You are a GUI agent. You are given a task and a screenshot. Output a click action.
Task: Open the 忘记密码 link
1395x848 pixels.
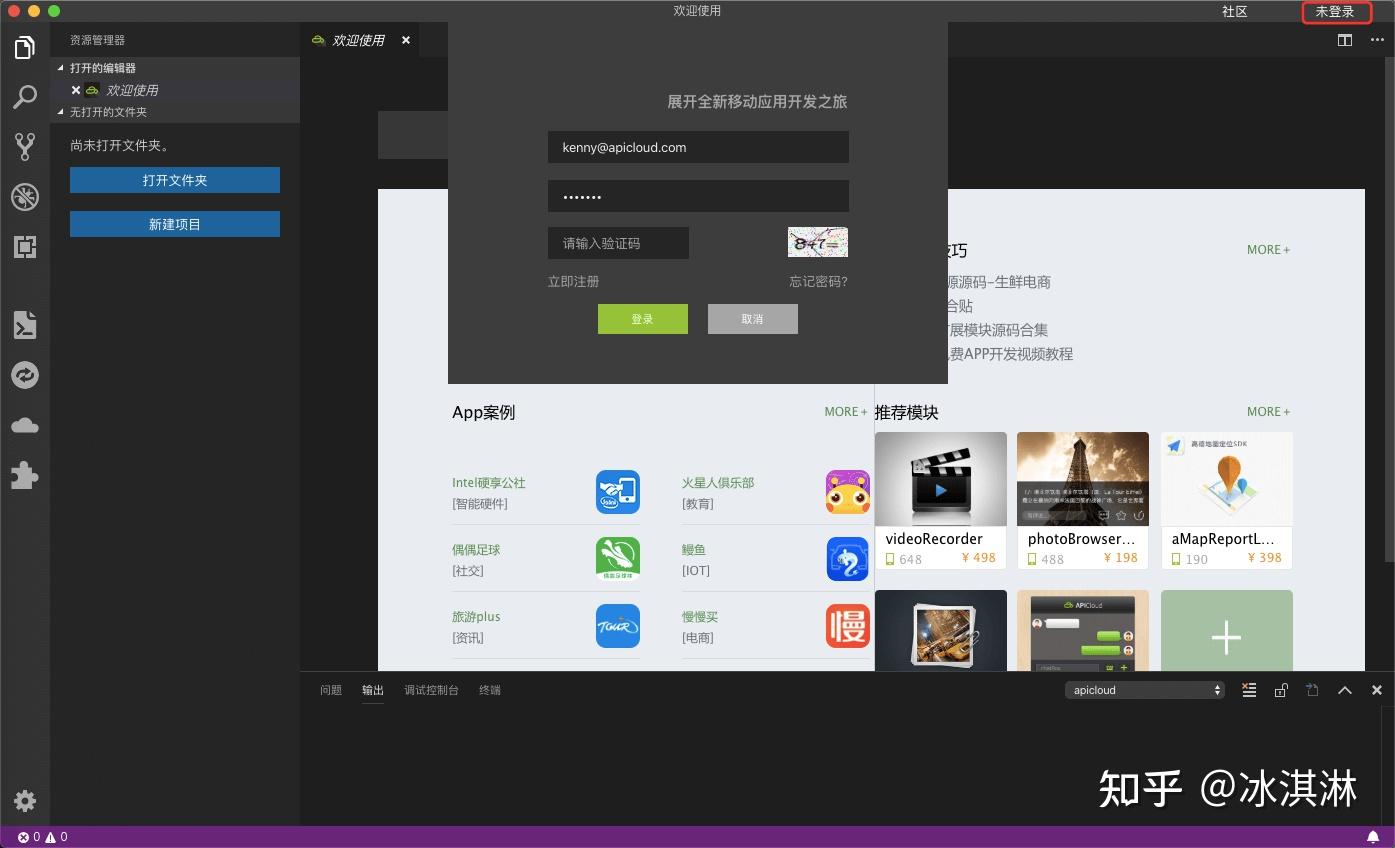click(817, 281)
